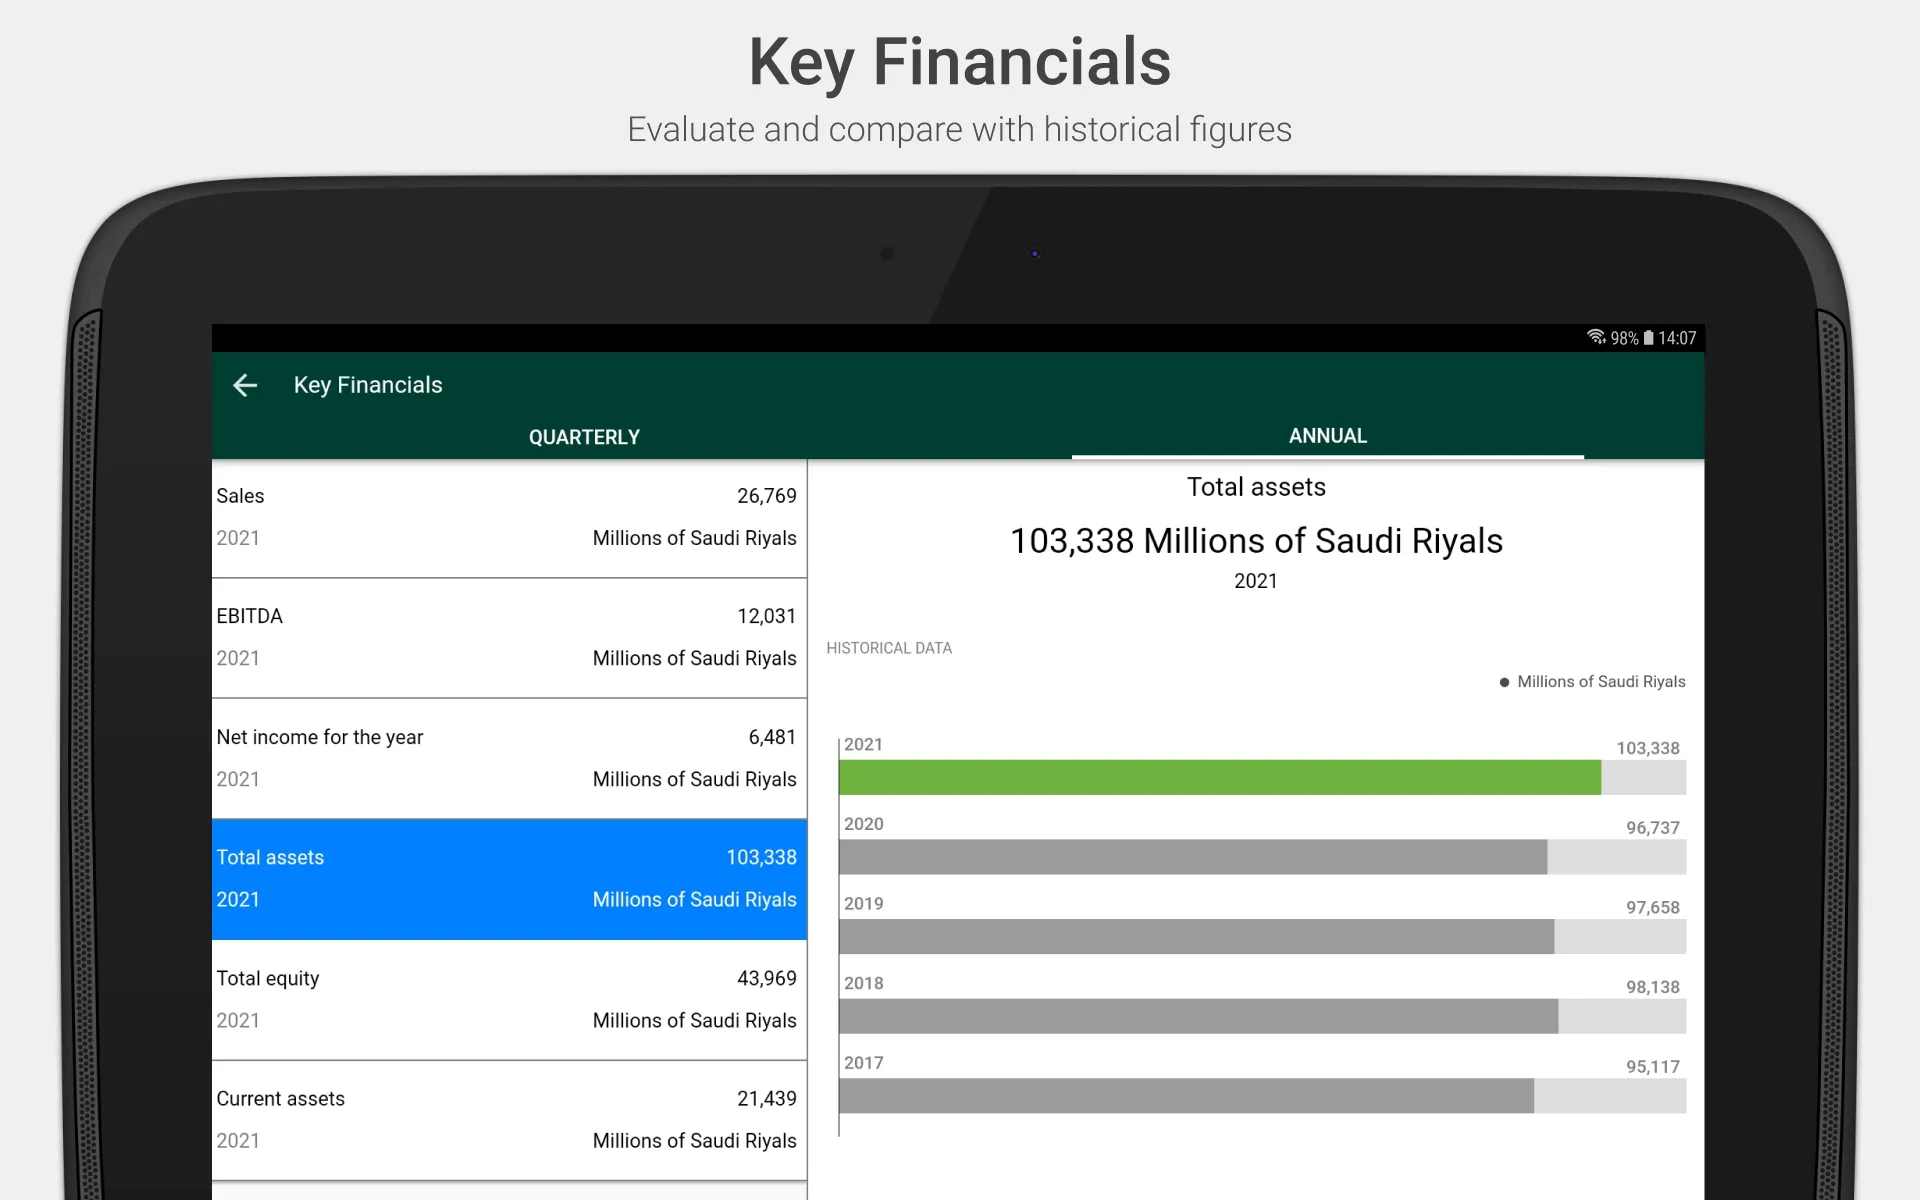Open the Sales row
Screen dimensions: 1920x1200
point(509,518)
